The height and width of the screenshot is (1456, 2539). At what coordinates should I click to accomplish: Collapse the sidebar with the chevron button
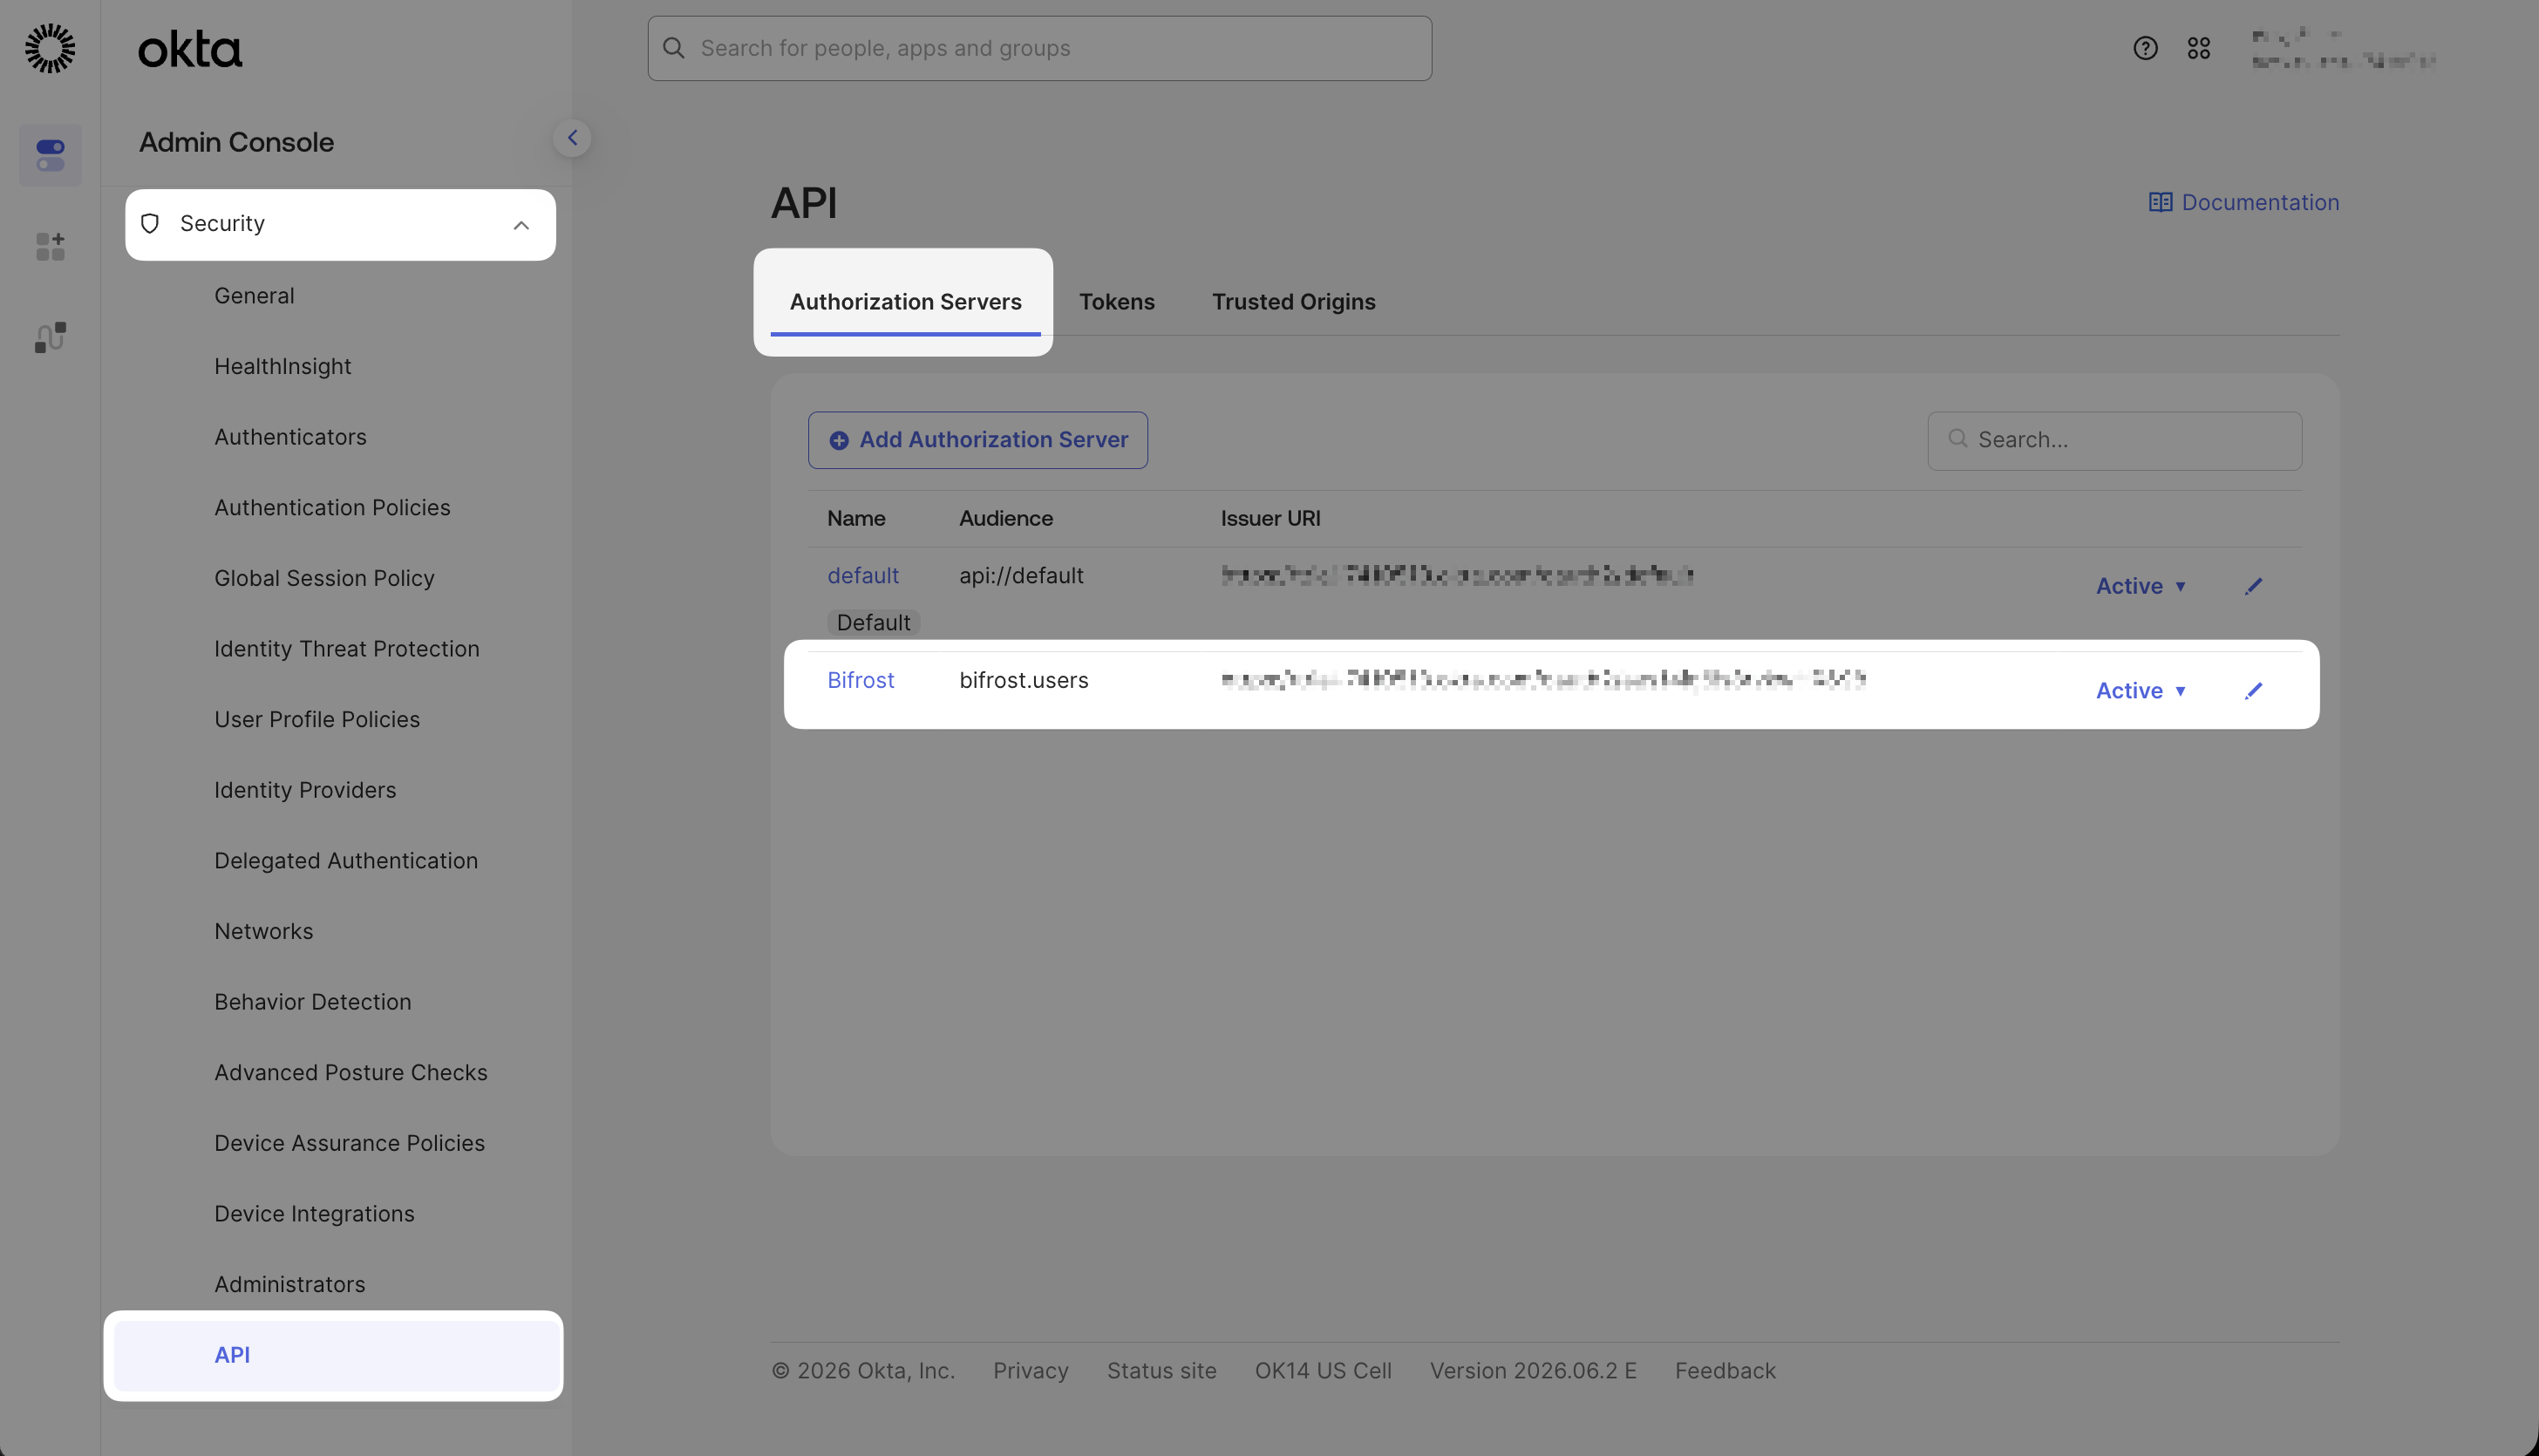572,138
